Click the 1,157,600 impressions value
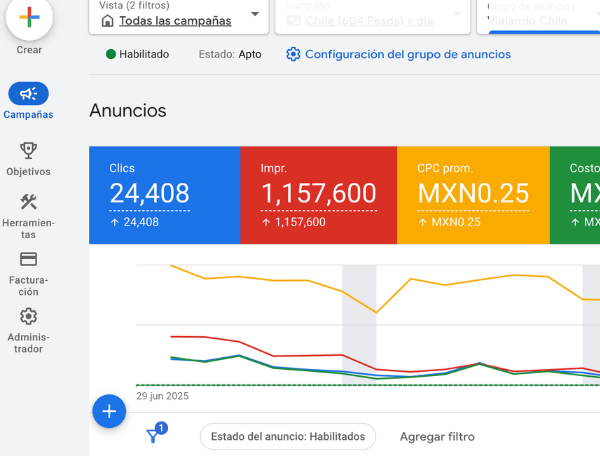600x456 pixels. [x=319, y=193]
